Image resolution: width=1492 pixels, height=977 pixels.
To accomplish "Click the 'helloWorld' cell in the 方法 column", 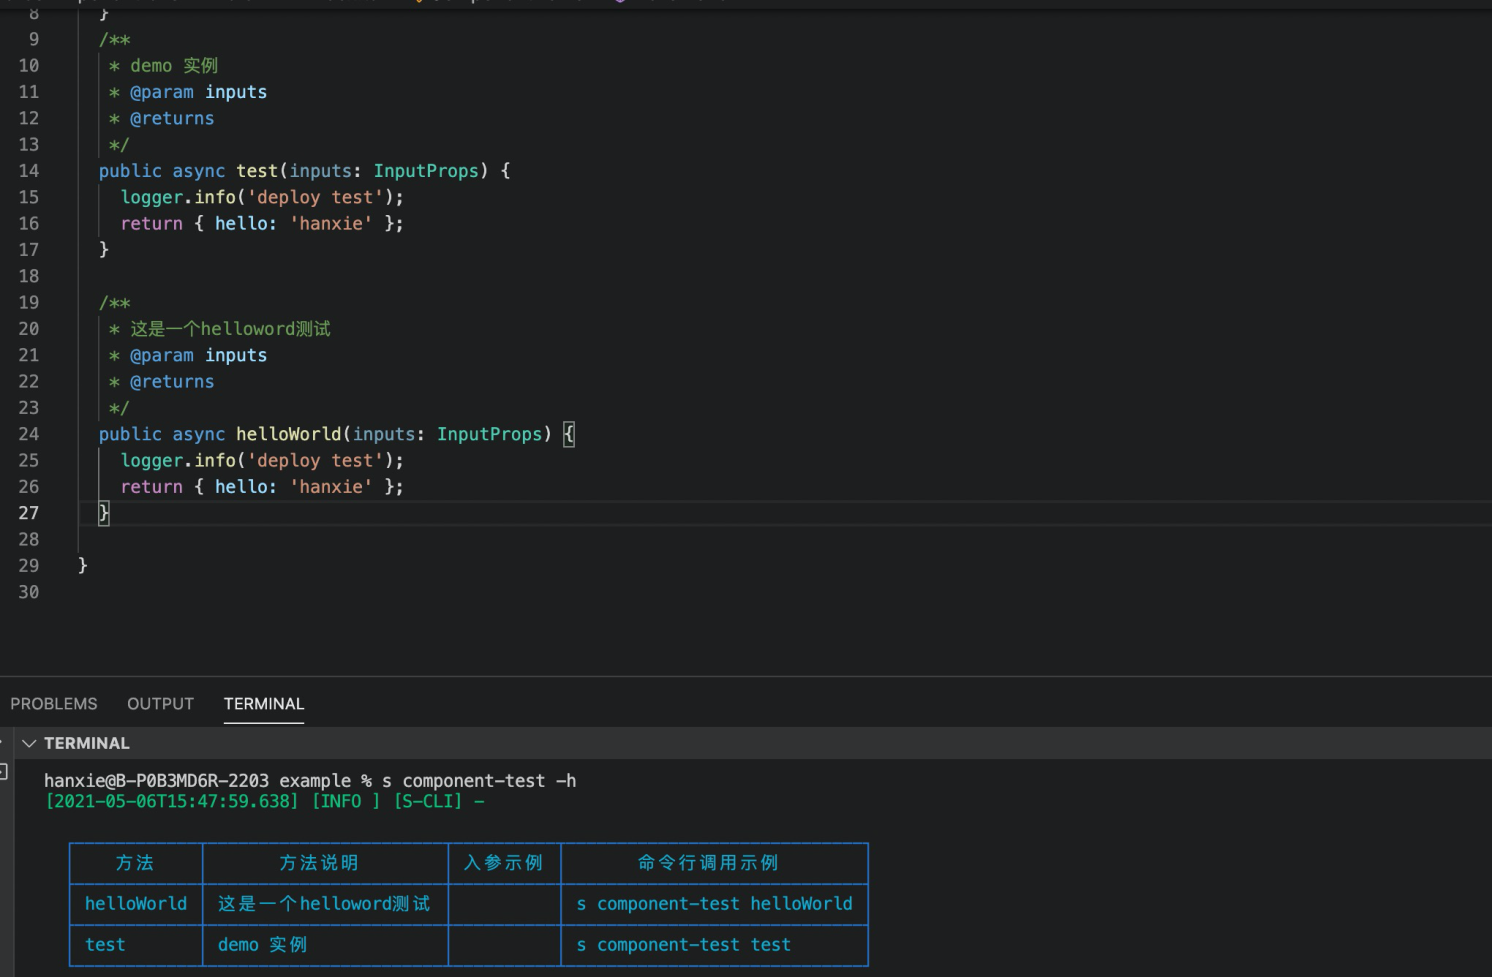I will pyautogui.click(x=136, y=904).
